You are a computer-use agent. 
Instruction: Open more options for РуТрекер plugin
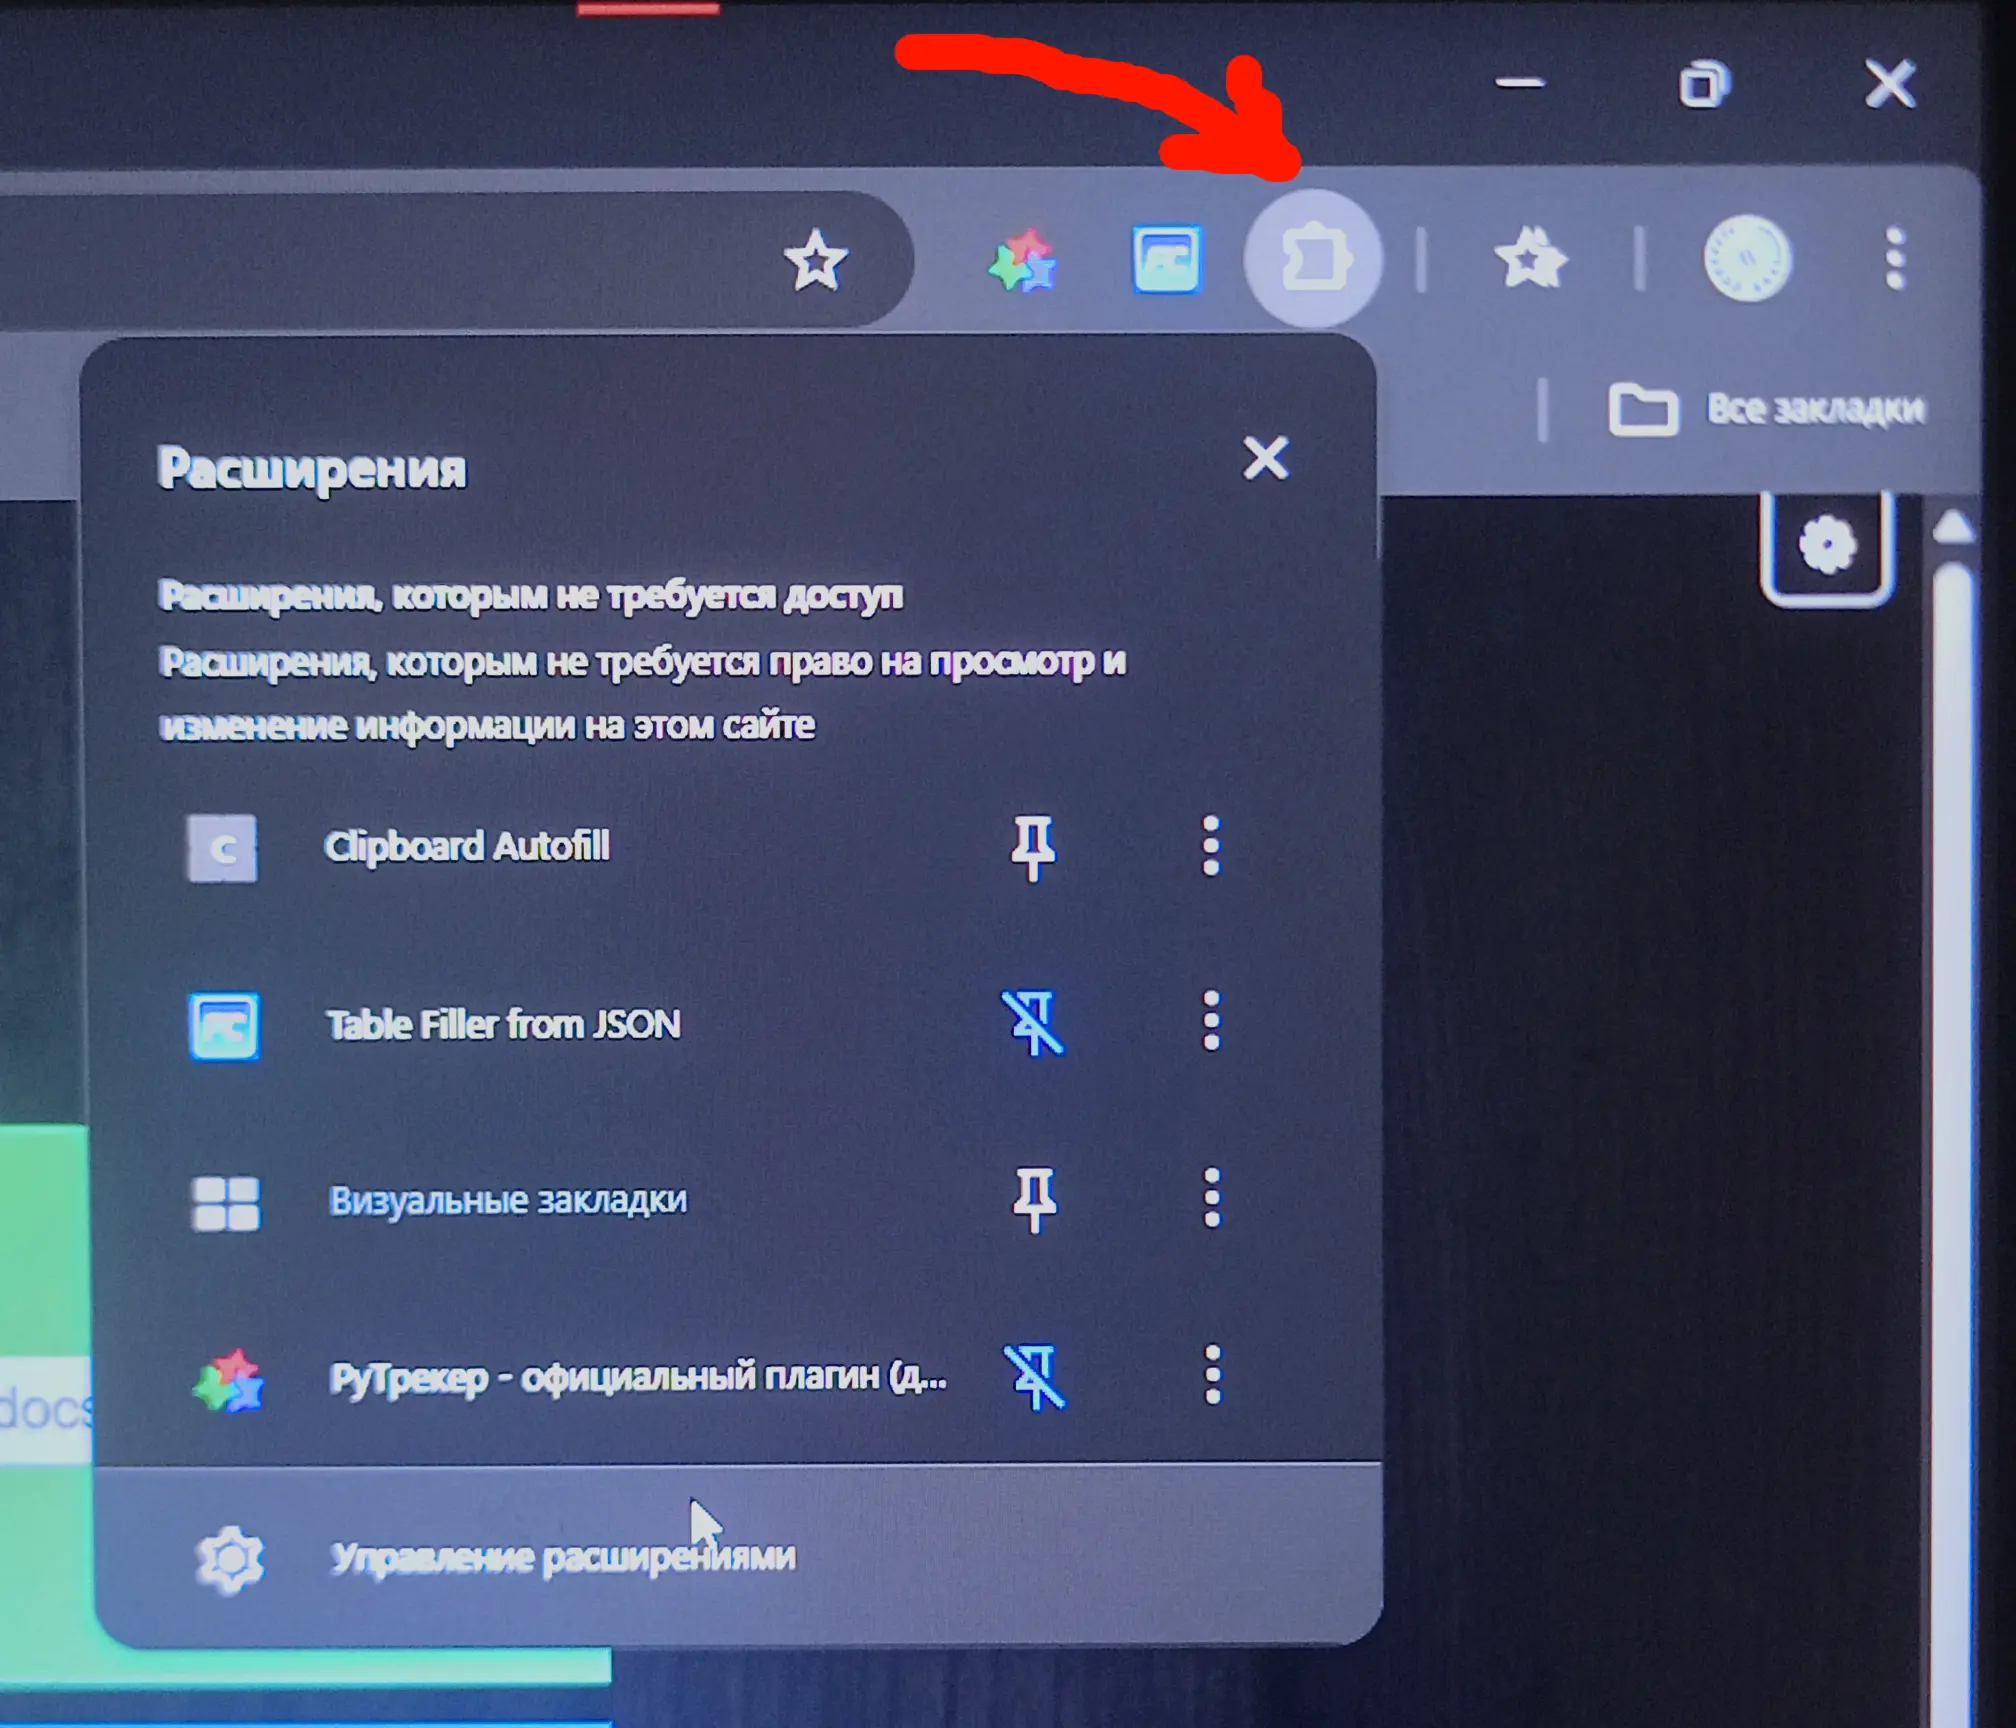[1212, 1374]
